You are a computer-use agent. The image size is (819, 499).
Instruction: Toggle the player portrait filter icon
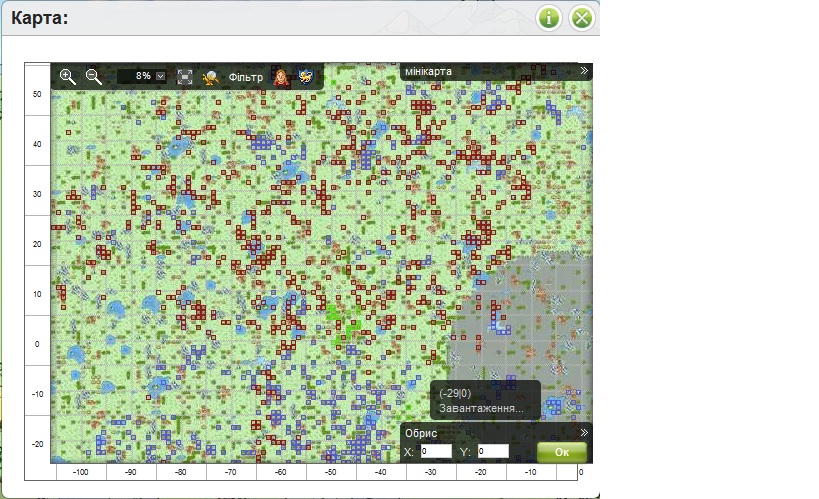tap(281, 77)
